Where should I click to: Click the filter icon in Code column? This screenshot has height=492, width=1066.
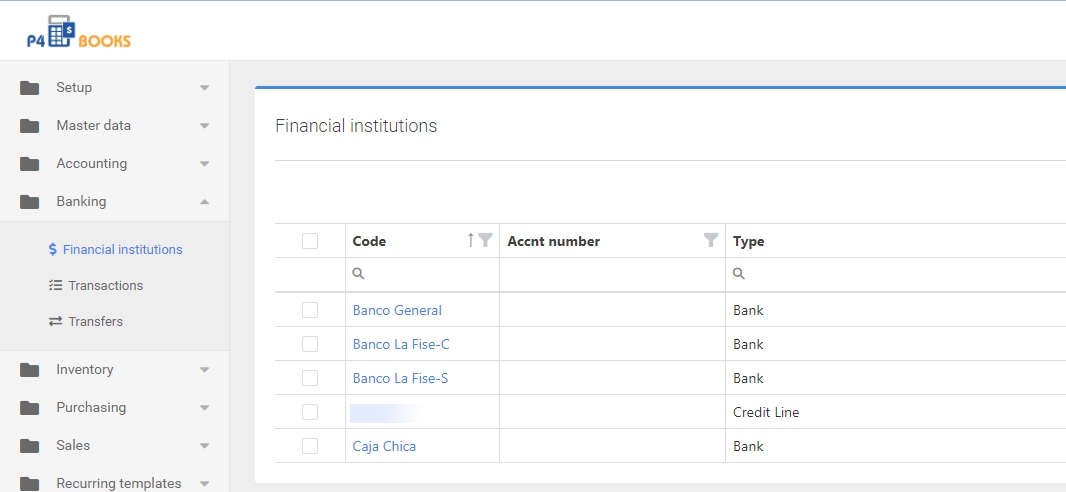tap(485, 240)
